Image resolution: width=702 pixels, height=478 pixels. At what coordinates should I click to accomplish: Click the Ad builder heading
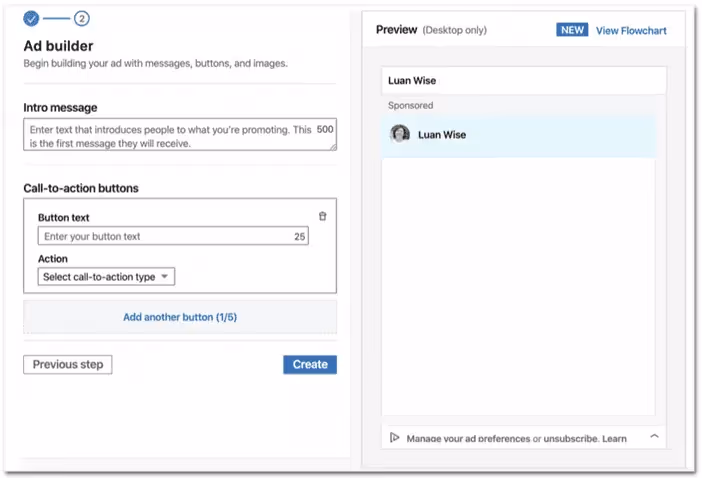pyautogui.click(x=59, y=46)
